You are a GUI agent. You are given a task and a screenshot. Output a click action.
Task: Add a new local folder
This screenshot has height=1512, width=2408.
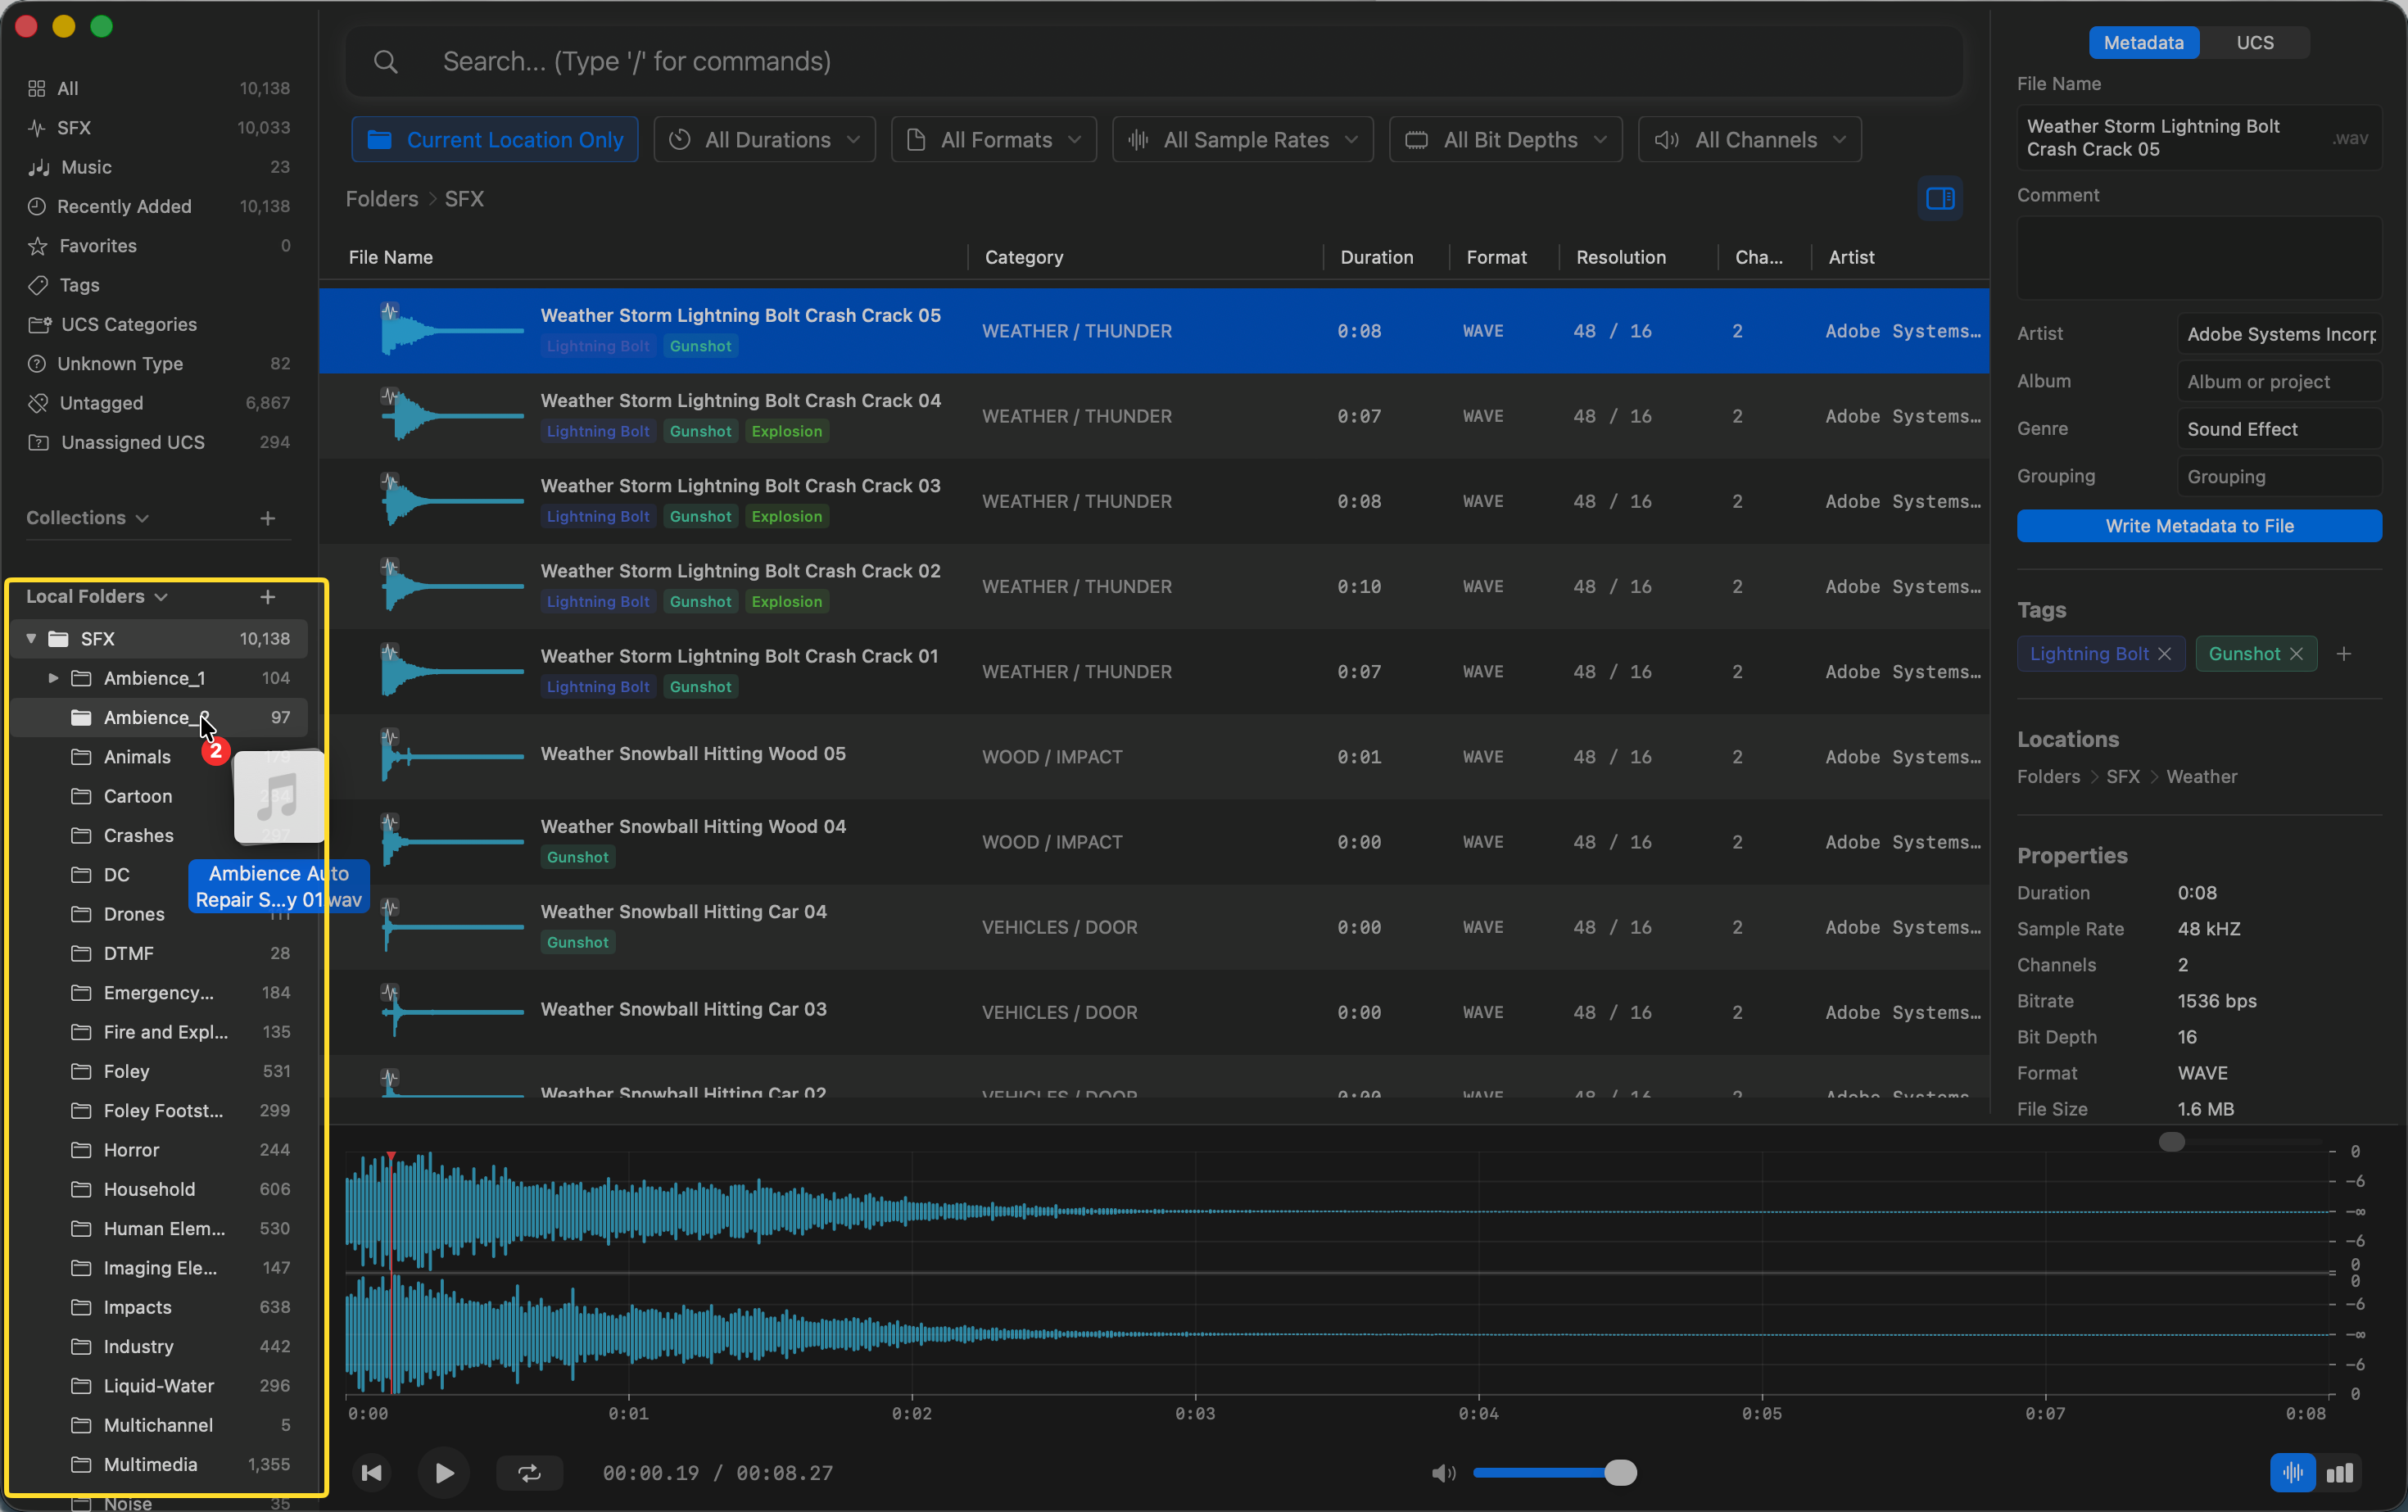[x=268, y=597]
